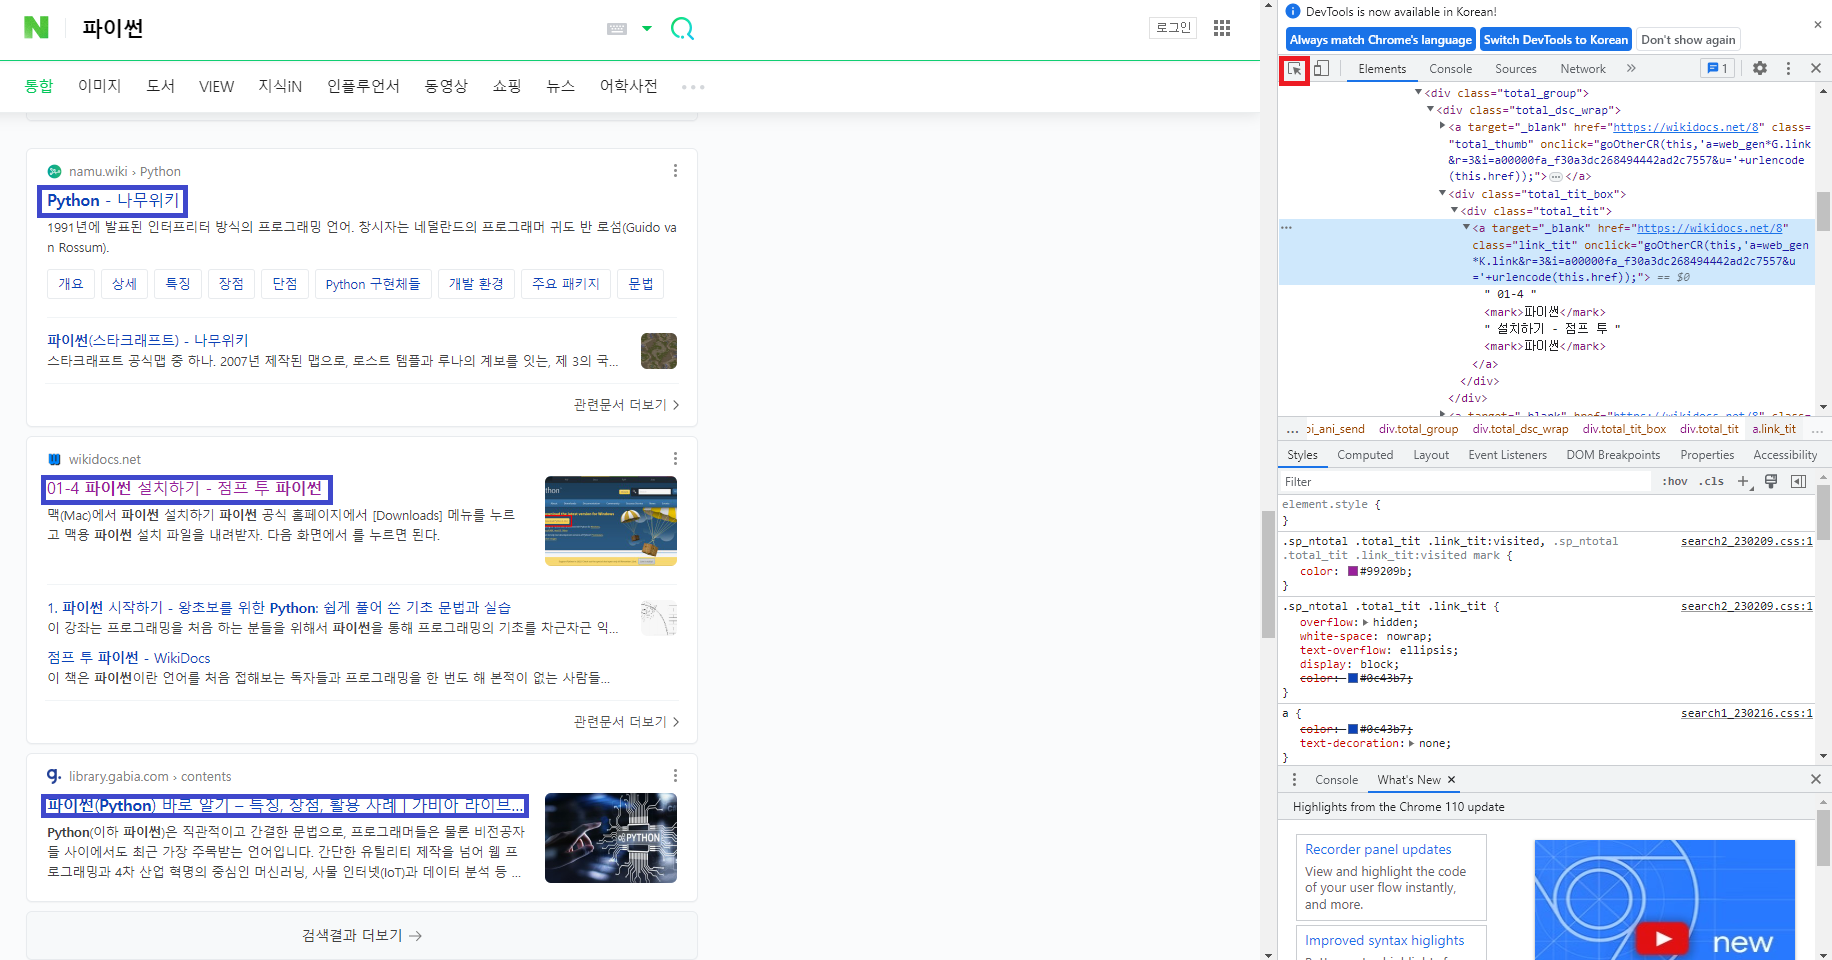Viewport: 1832px width, 960px height.
Task: Click the anchor rule #0c43b7 color swatch
Action: point(1353,729)
